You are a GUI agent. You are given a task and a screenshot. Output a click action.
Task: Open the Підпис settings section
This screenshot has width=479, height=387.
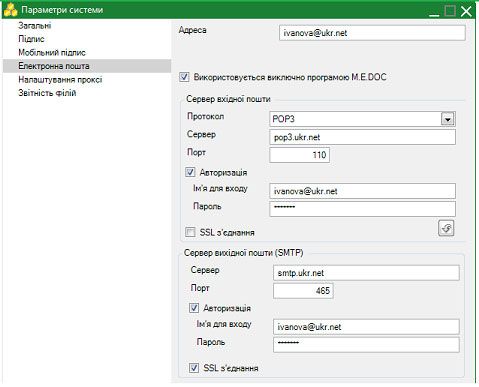click(31, 39)
